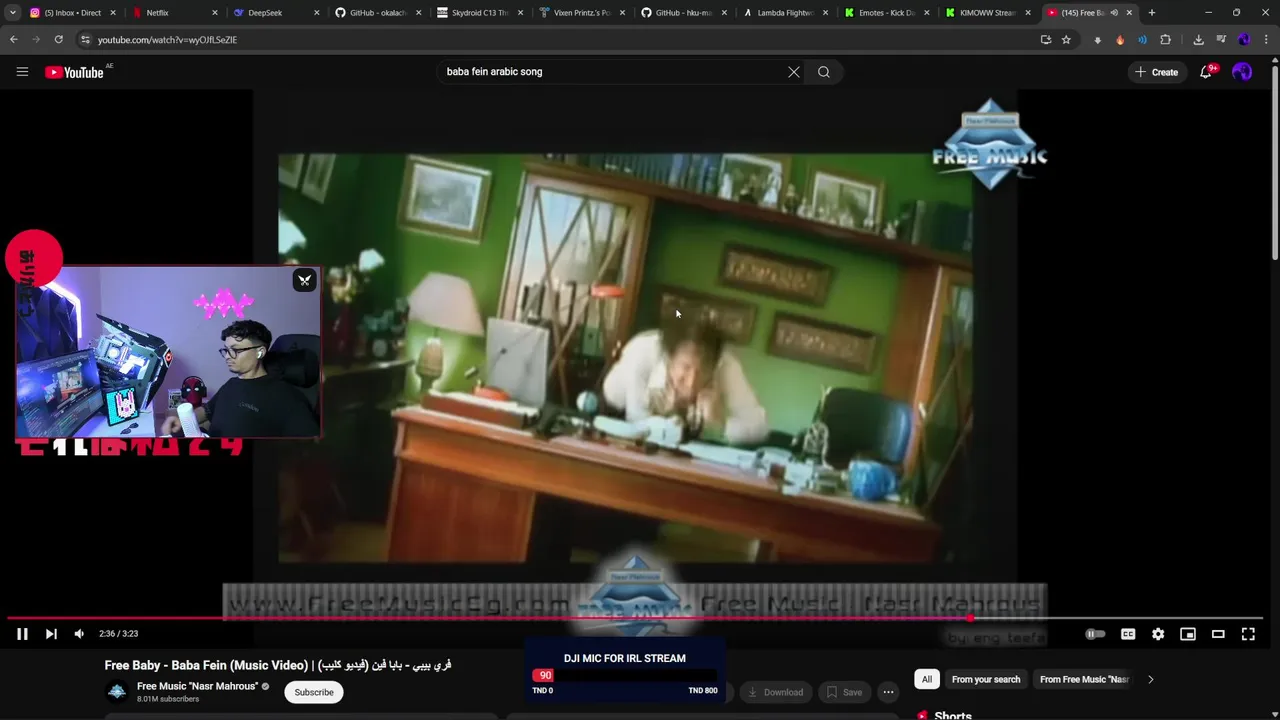Subscribe to Free Music Nasr Mahrous

314,692
